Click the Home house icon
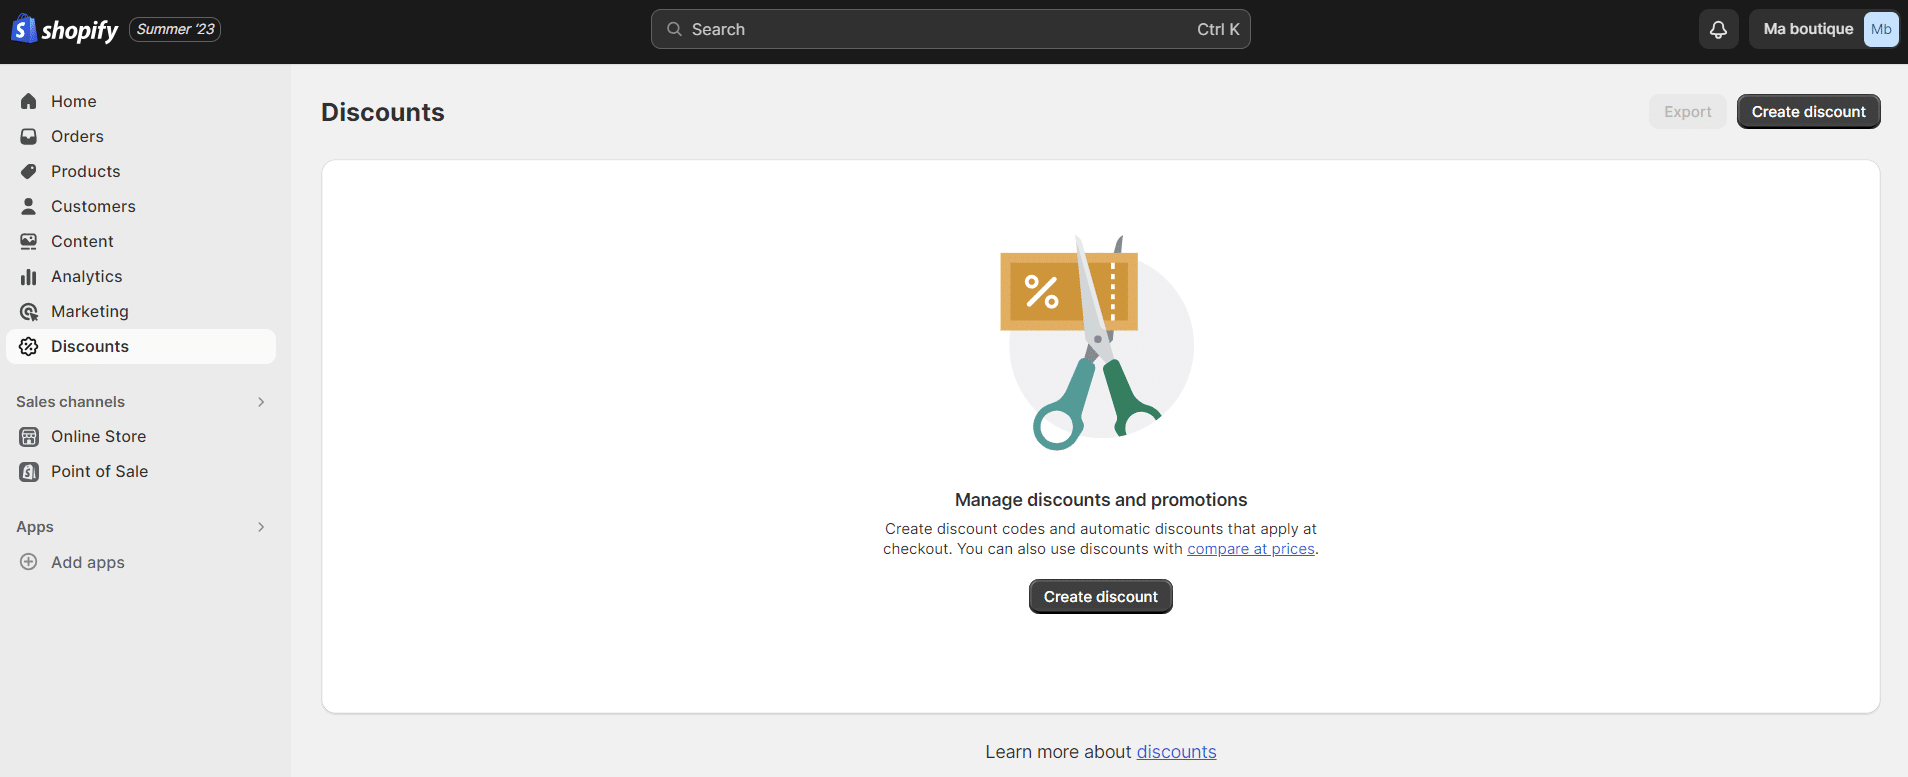Screen dimensions: 1908x777 point(29,101)
